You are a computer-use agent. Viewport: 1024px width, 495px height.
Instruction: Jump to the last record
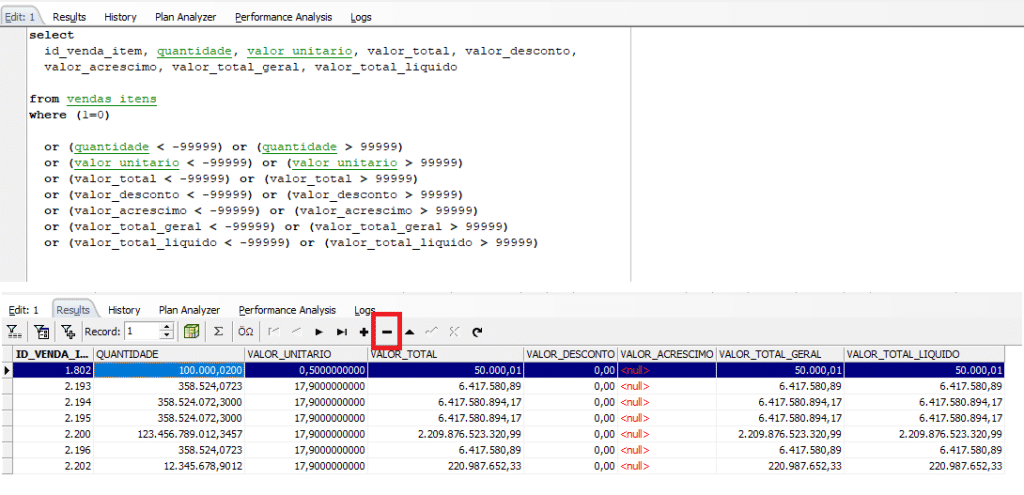(x=341, y=331)
